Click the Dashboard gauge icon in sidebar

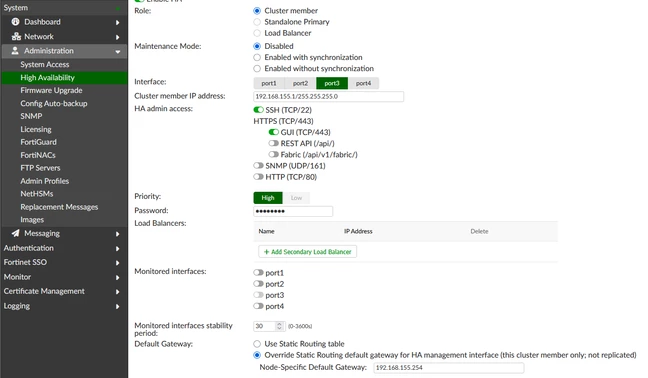tap(15, 22)
